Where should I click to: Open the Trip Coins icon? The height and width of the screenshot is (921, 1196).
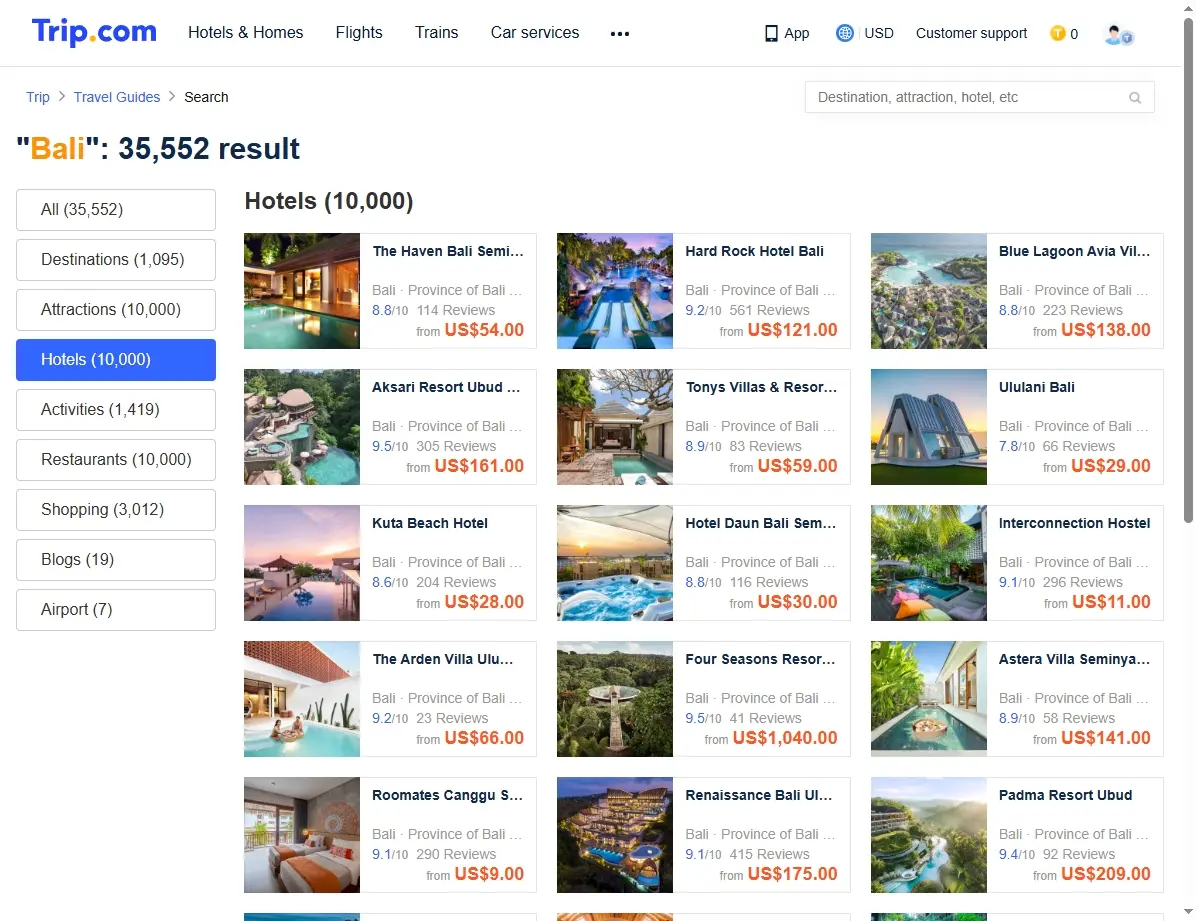coord(1057,33)
